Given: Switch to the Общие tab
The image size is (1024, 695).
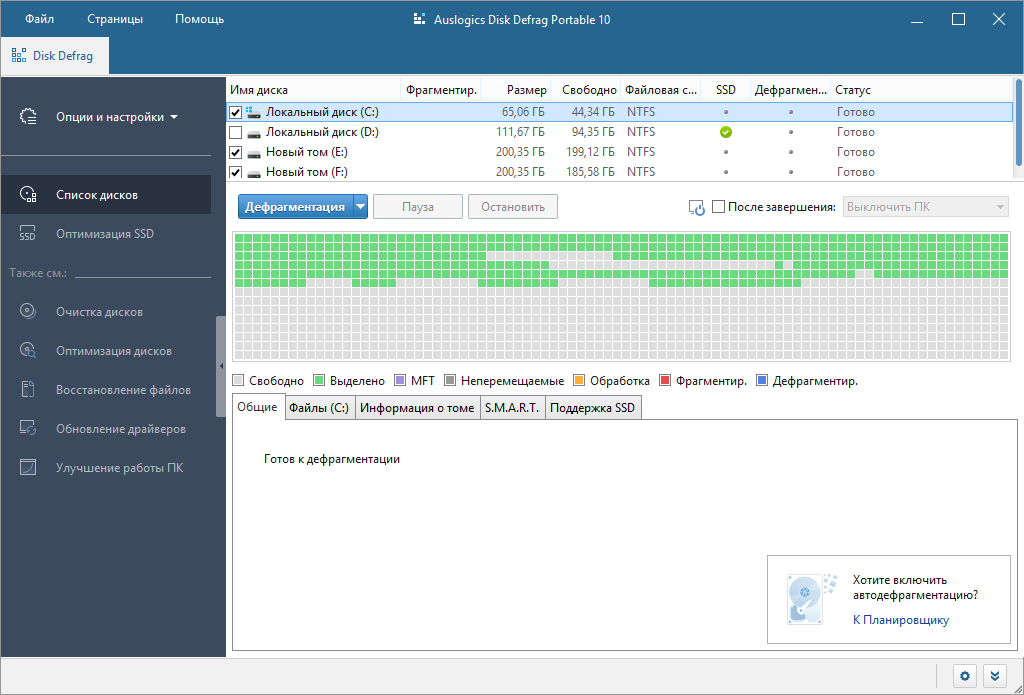Looking at the screenshot, I should 257,407.
